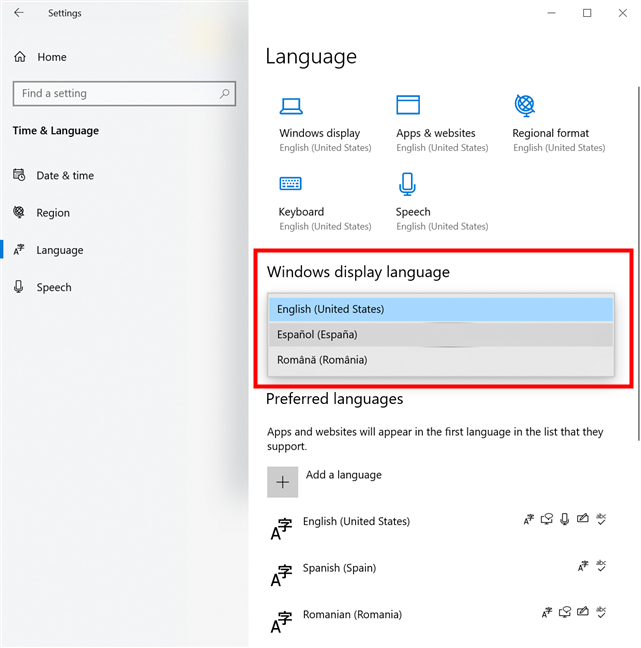
Task: Click the Add a language label
Action: point(343,475)
